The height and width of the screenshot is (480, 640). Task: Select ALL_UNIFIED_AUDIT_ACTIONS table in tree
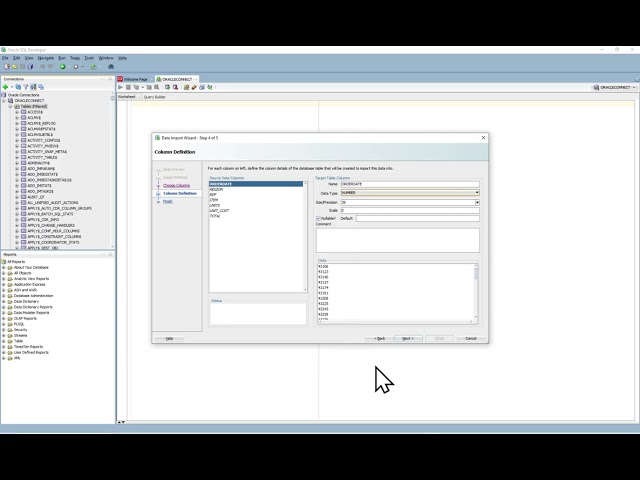pos(53,202)
